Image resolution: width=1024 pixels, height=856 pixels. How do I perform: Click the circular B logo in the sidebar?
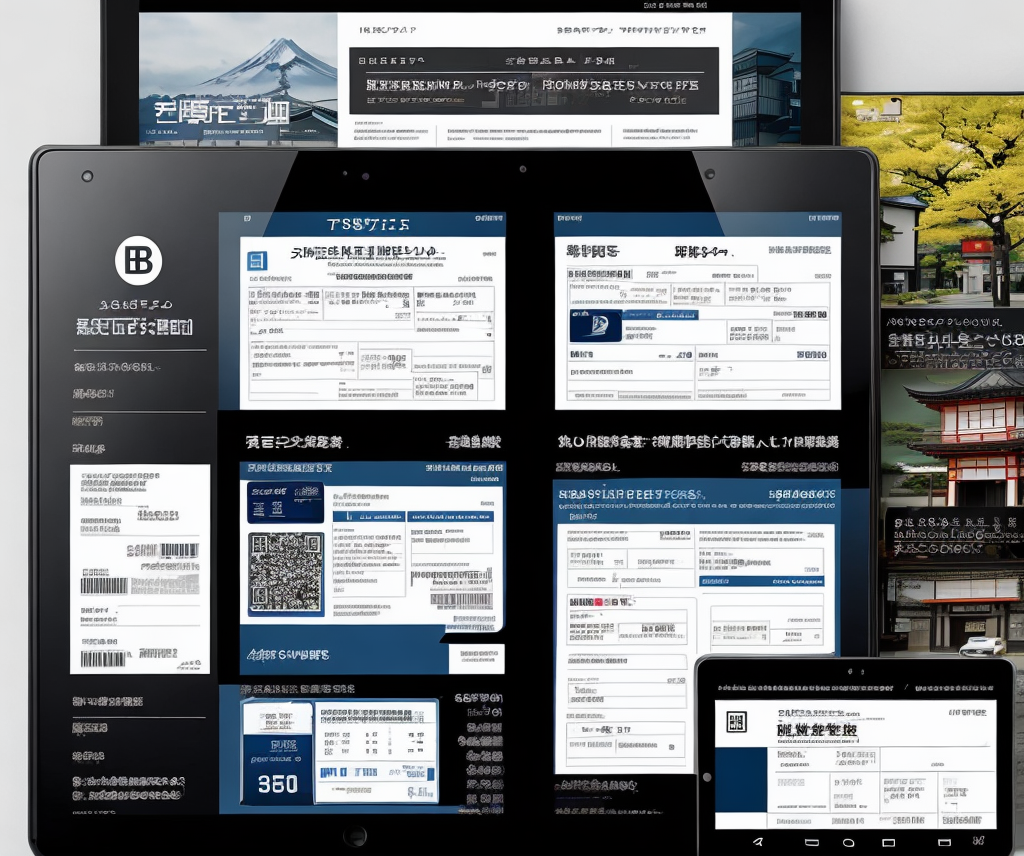(x=138, y=262)
